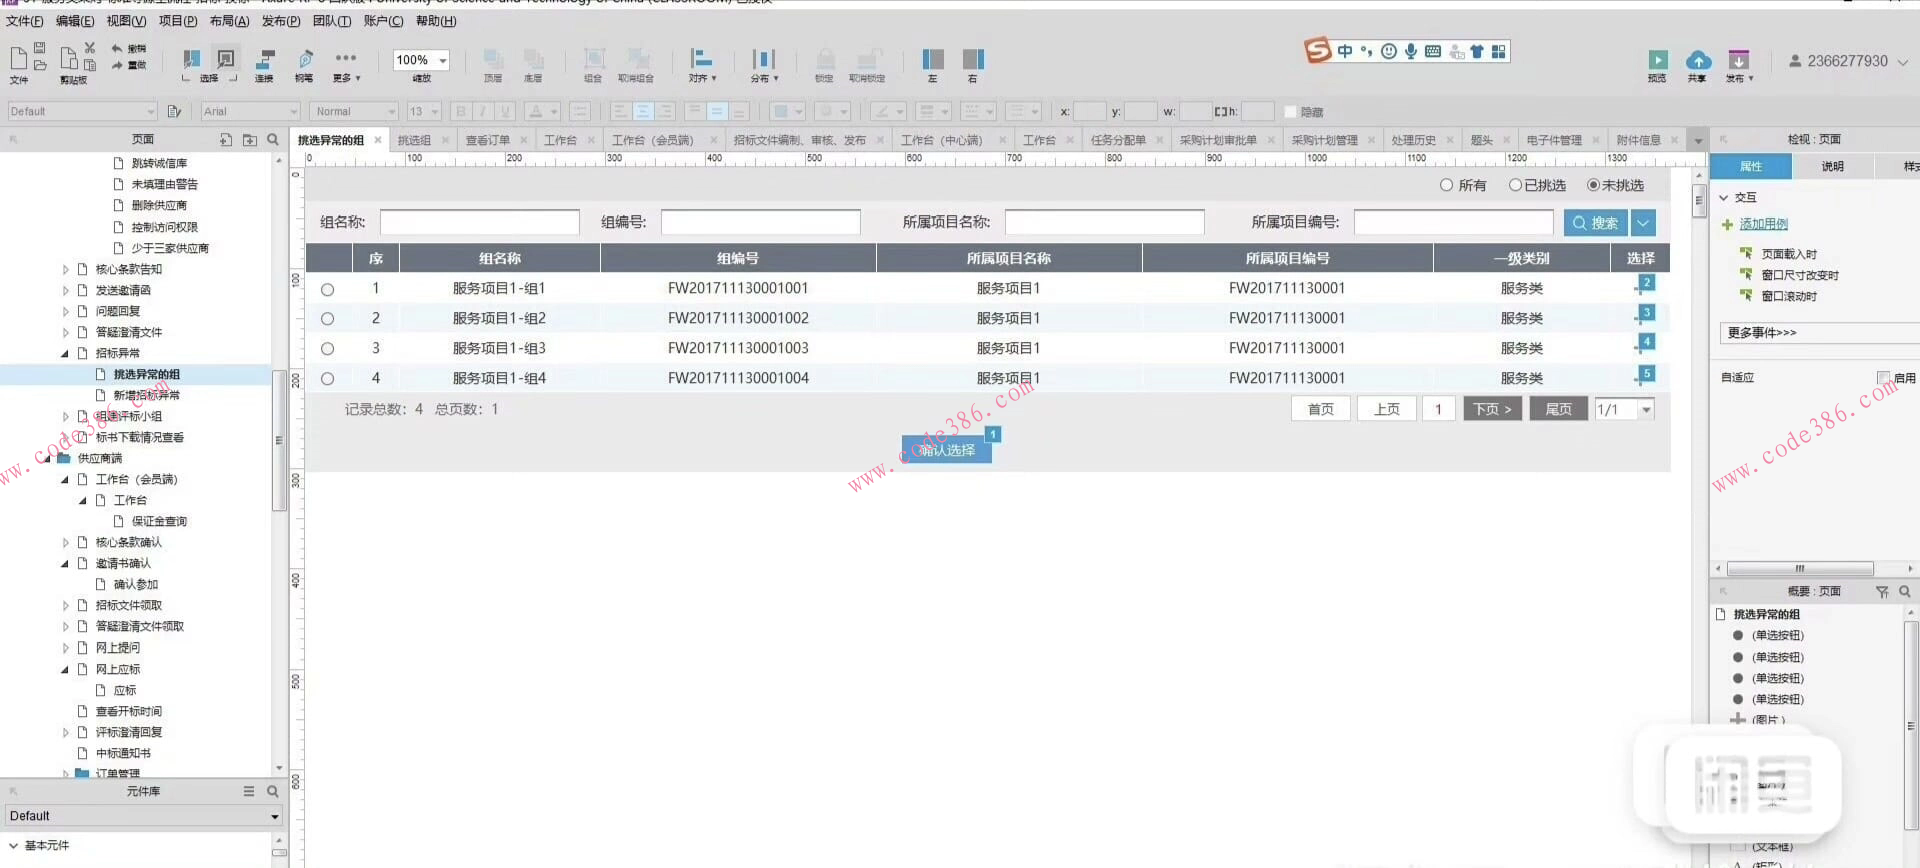Open the 1/1 page selector dropdown

coord(1645,409)
